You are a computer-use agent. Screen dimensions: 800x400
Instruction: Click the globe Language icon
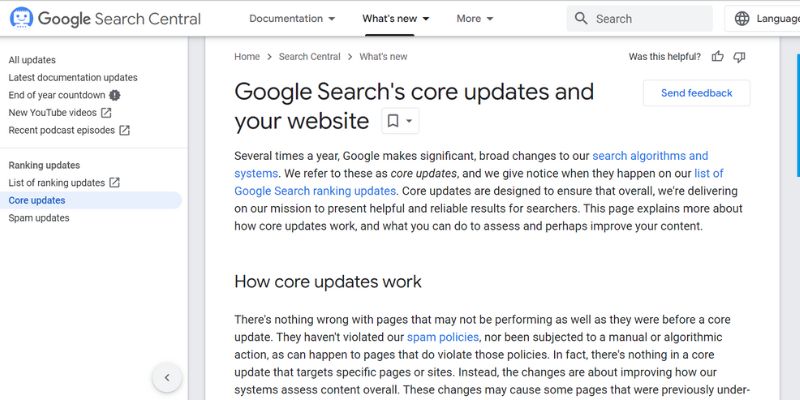click(742, 19)
